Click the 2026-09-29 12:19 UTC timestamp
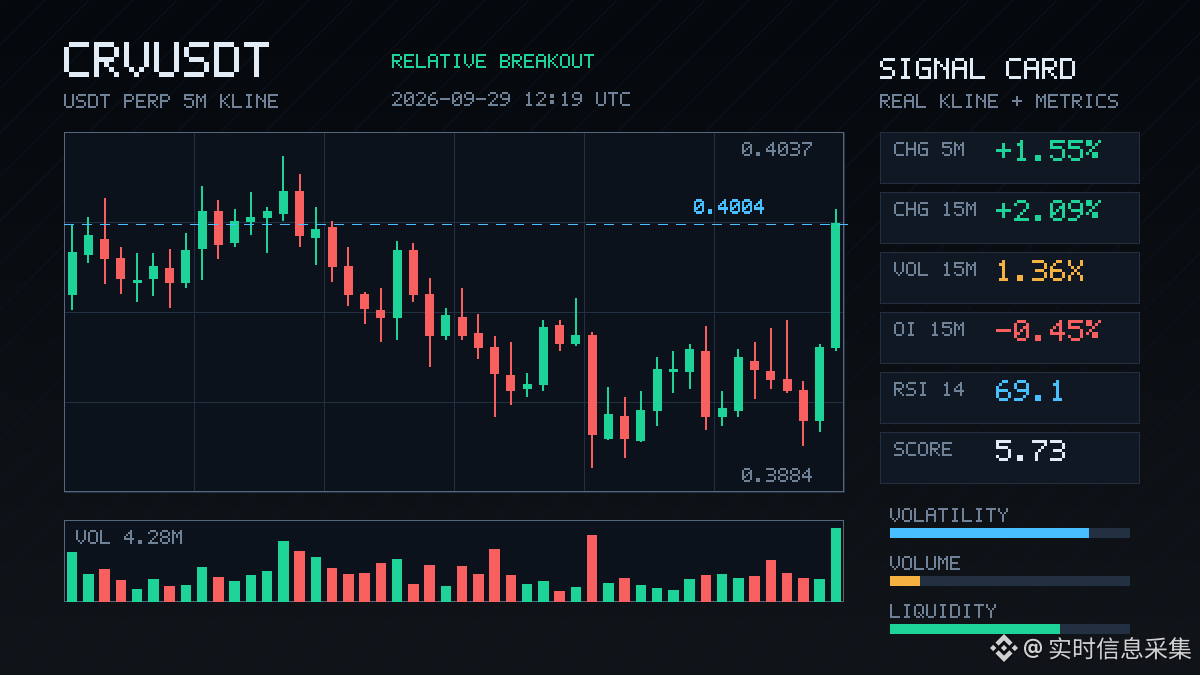Image resolution: width=1200 pixels, height=675 pixels. (x=510, y=99)
